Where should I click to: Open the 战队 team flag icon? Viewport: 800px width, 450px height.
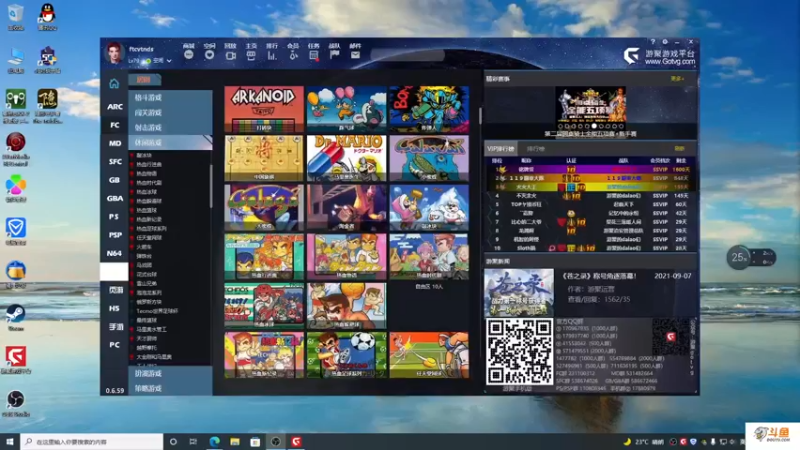click(334, 55)
